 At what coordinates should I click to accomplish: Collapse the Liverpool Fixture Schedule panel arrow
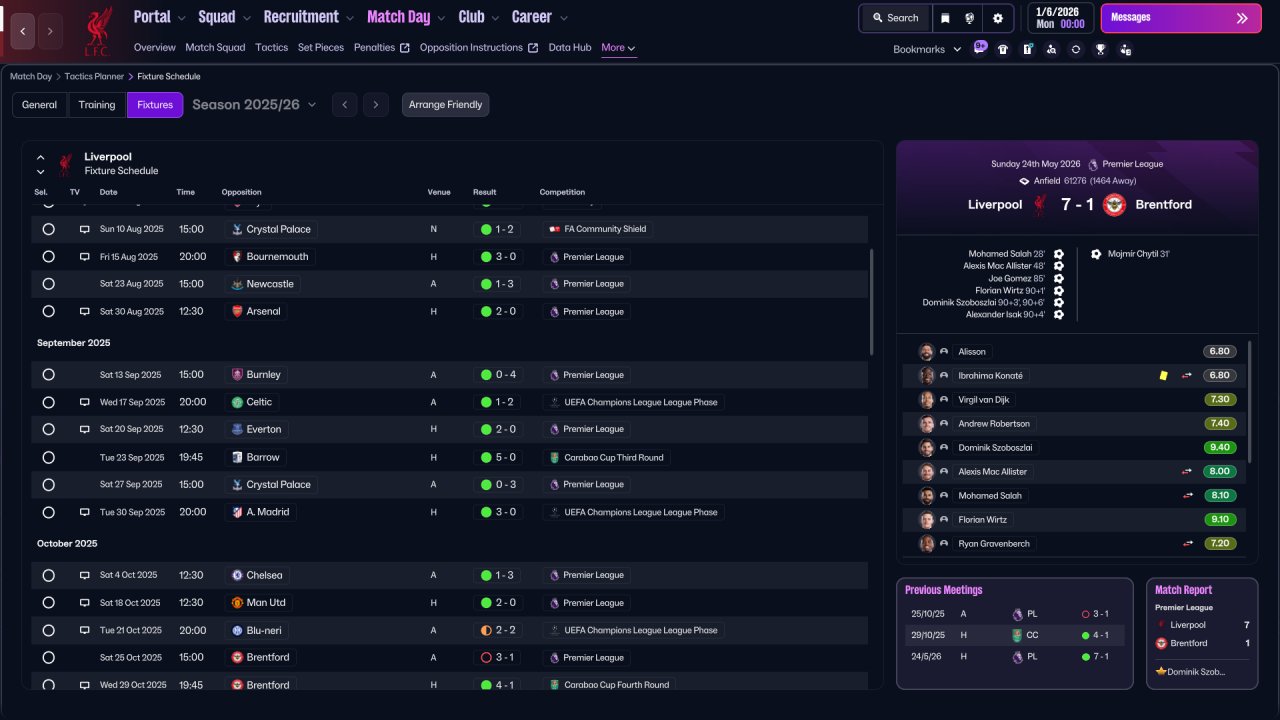(41, 157)
